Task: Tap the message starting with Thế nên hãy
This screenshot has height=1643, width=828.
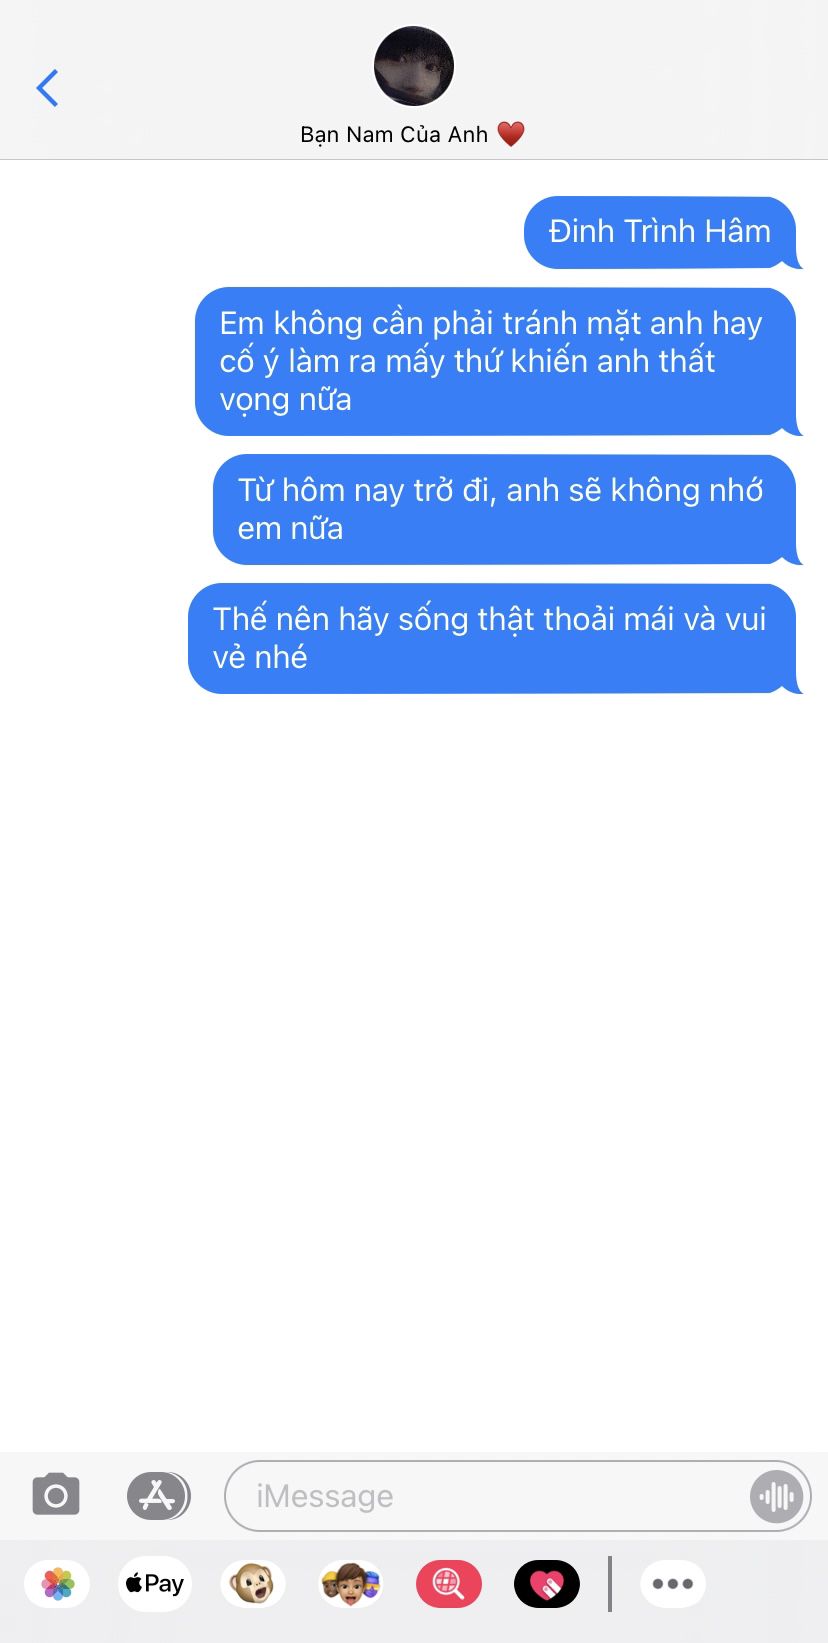Action: tap(494, 638)
